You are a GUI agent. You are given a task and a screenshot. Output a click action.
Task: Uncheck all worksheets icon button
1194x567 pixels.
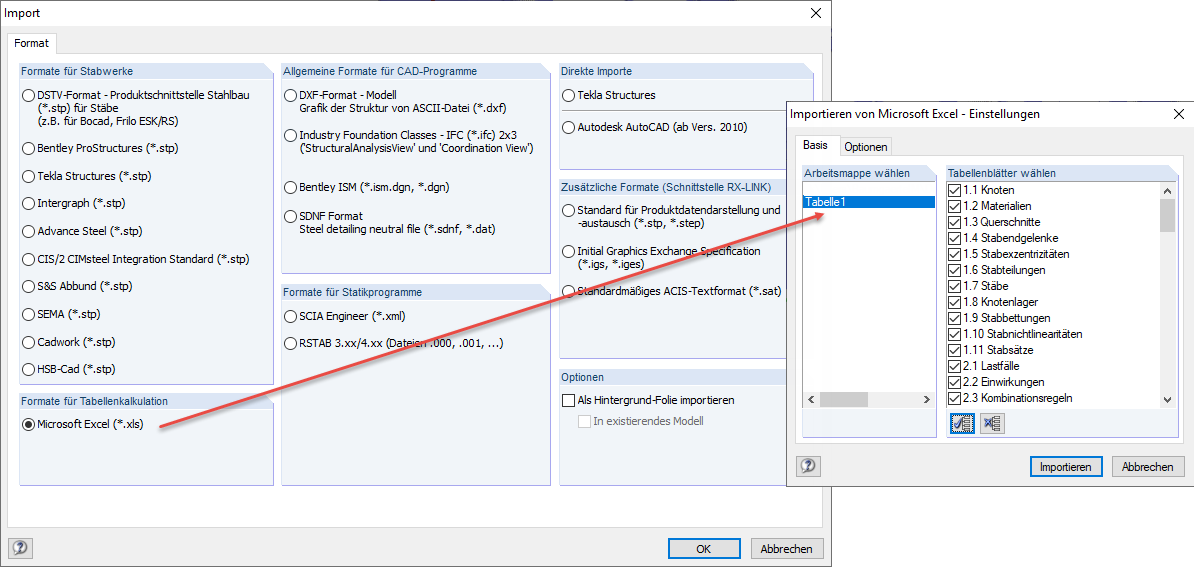pyautogui.click(x=992, y=424)
